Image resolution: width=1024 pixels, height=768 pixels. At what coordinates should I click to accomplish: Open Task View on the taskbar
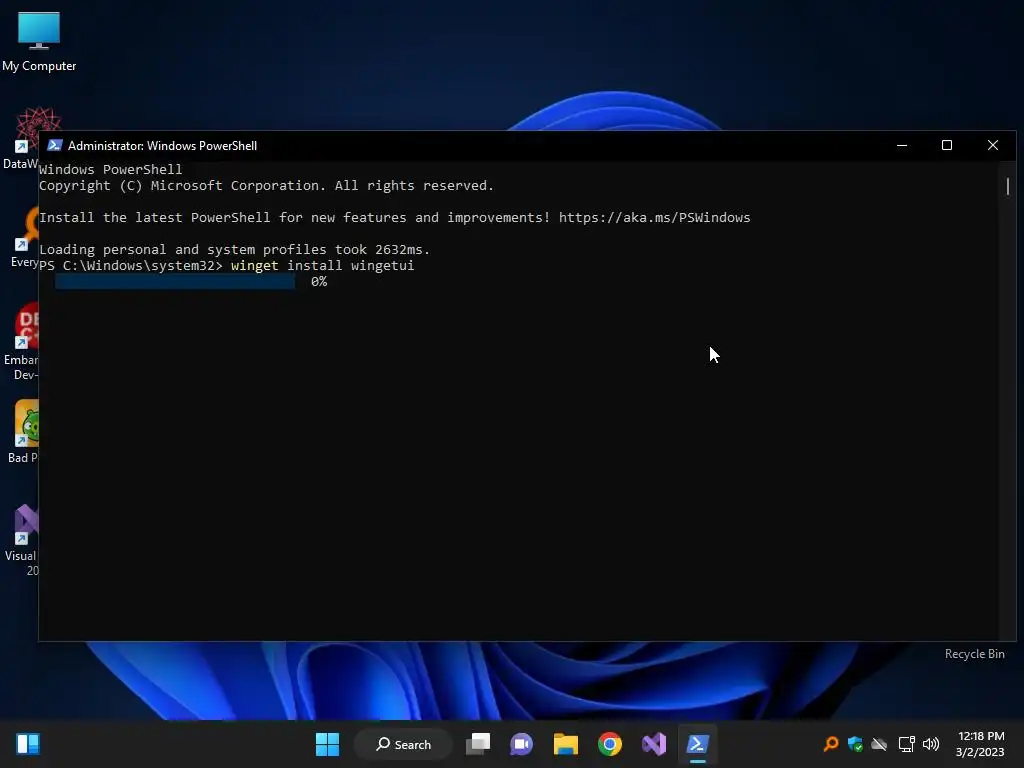[478, 744]
